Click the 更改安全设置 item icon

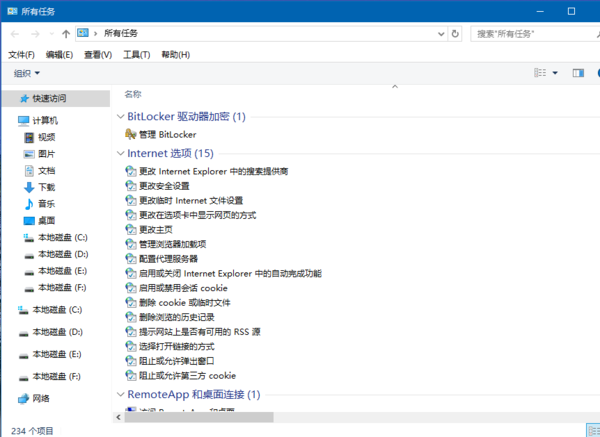pos(131,186)
